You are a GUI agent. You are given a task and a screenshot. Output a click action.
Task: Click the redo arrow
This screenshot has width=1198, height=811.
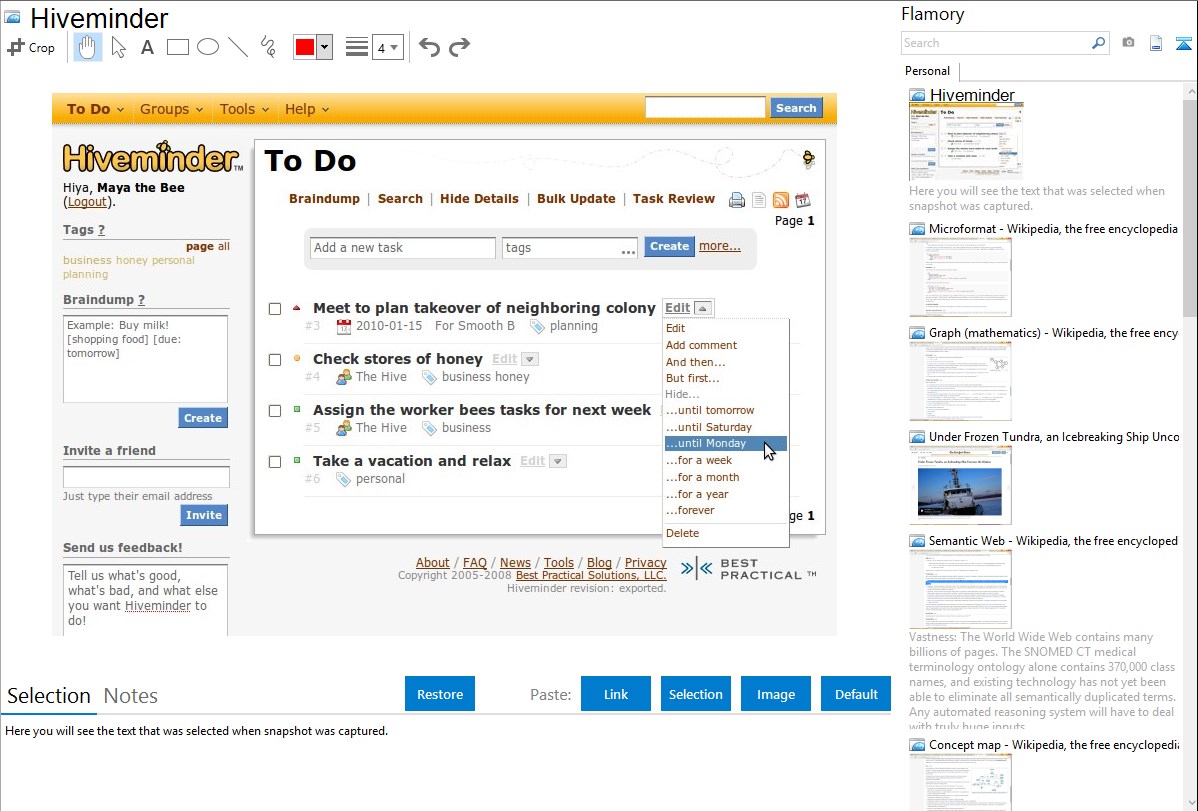pyautogui.click(x=459, y=47)
